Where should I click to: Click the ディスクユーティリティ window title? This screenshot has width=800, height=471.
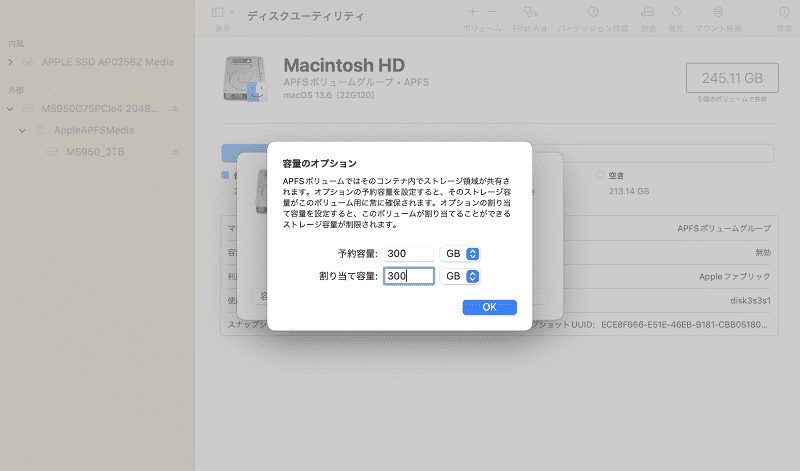(x=305, y=16)
